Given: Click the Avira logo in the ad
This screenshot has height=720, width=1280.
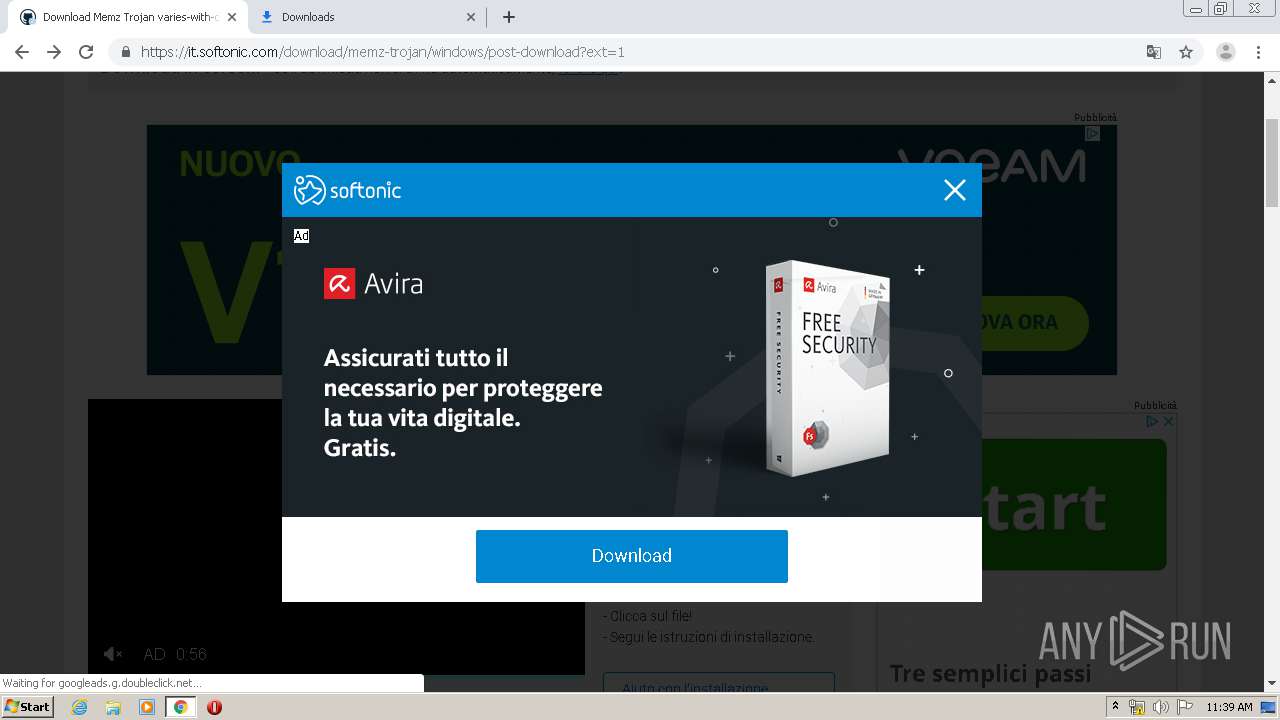Looking at the screenshot, I should (x=373, y=284).
